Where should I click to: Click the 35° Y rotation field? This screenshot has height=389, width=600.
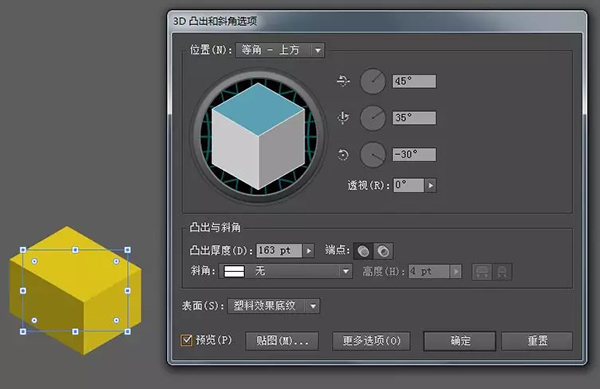(x=414, y=118)
